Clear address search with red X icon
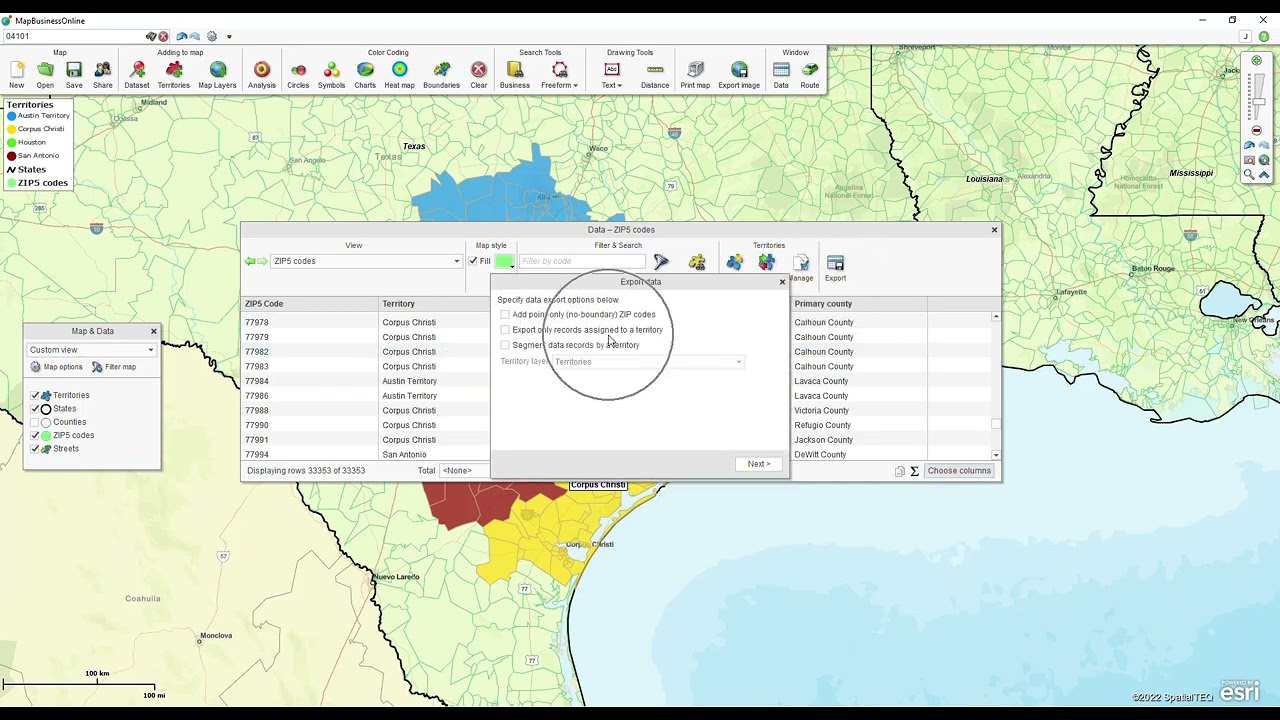Screen dimensions: 1280x720 [x=164, y=36]
